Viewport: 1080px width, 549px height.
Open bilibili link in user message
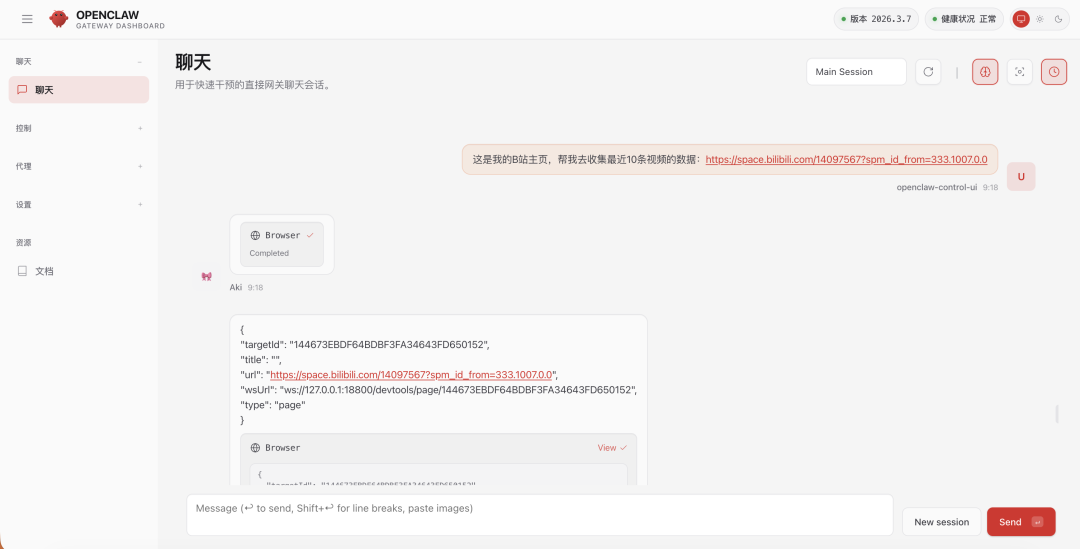click(847, 159)
